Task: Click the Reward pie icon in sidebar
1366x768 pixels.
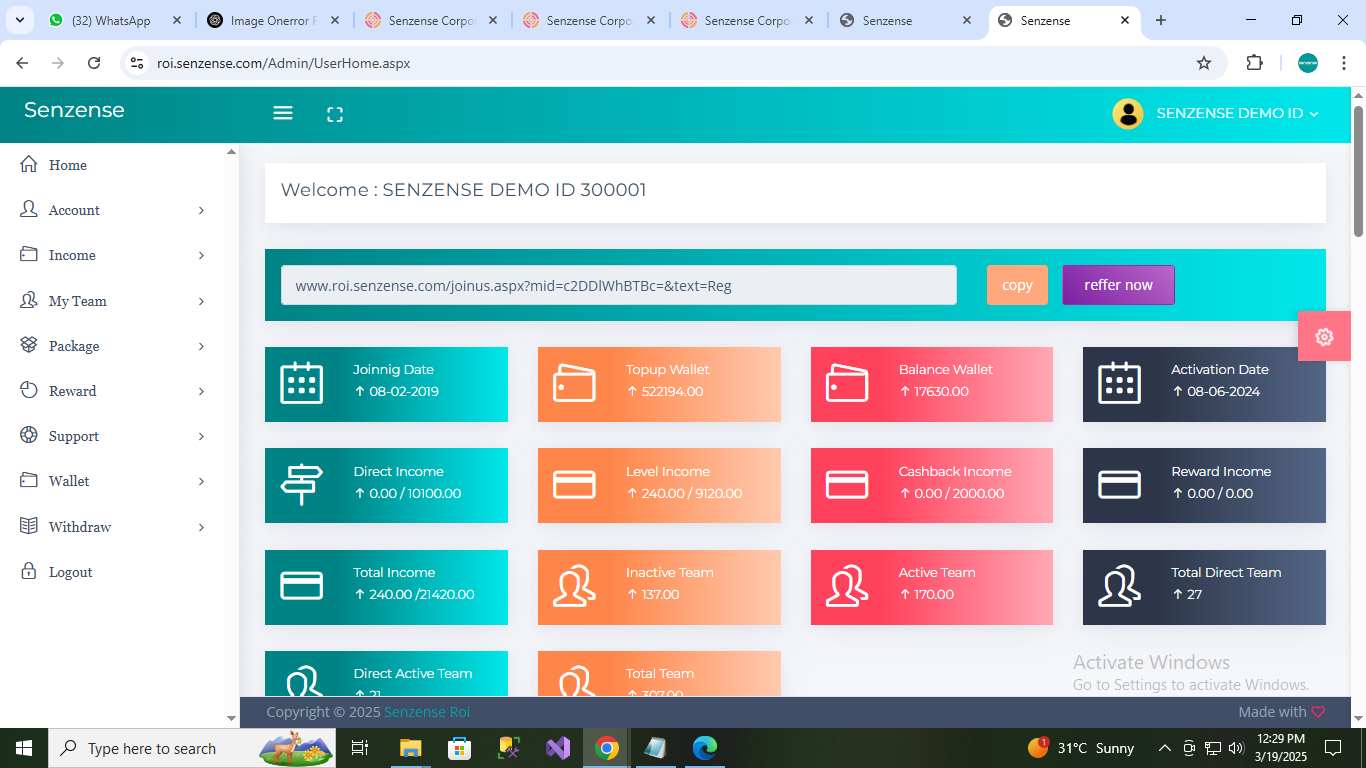Action: [x=29, y=390]
